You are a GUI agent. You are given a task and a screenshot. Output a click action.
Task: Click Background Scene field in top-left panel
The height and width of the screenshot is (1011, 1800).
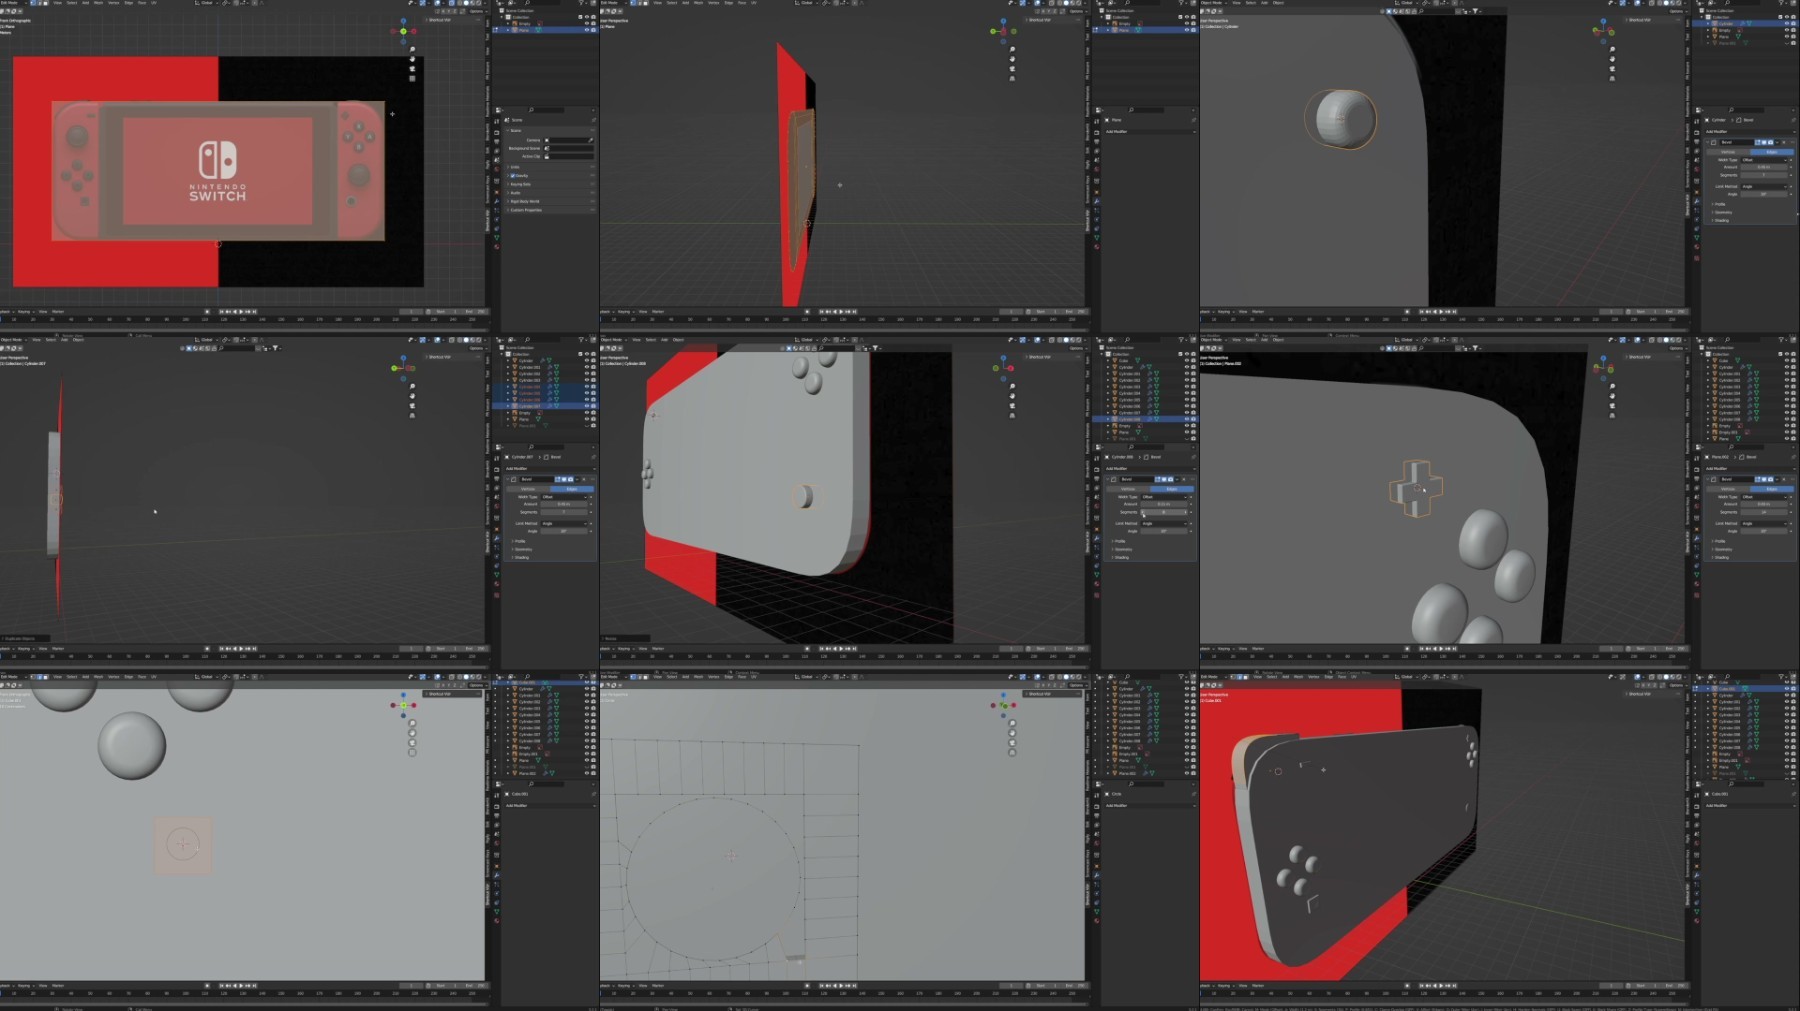click(x=569, y=148)
